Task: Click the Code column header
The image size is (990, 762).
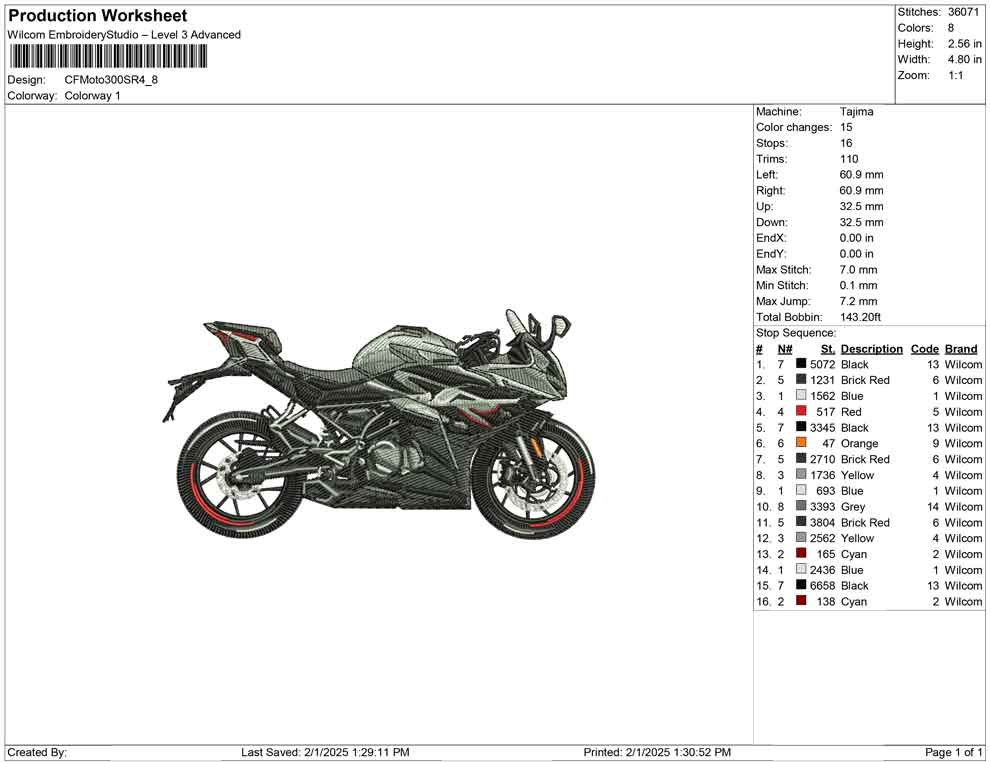Action: (925, 348)
